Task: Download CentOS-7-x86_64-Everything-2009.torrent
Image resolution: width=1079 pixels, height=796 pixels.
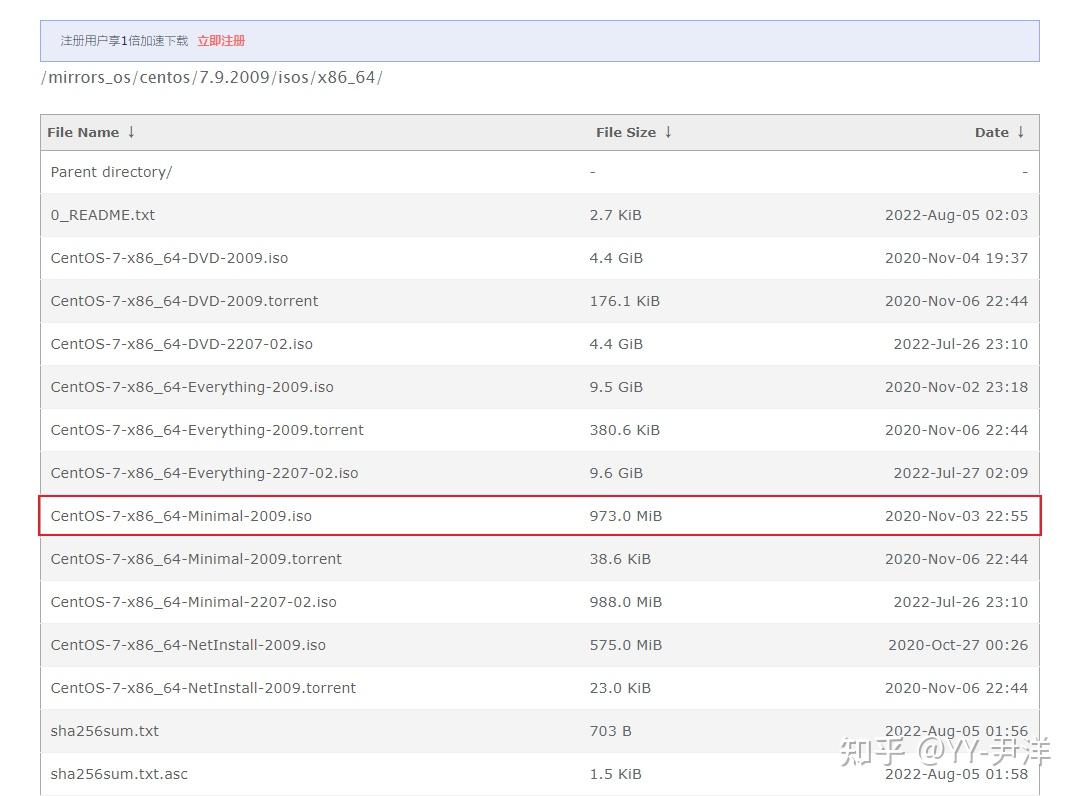Action: click(x=207, y=430)
